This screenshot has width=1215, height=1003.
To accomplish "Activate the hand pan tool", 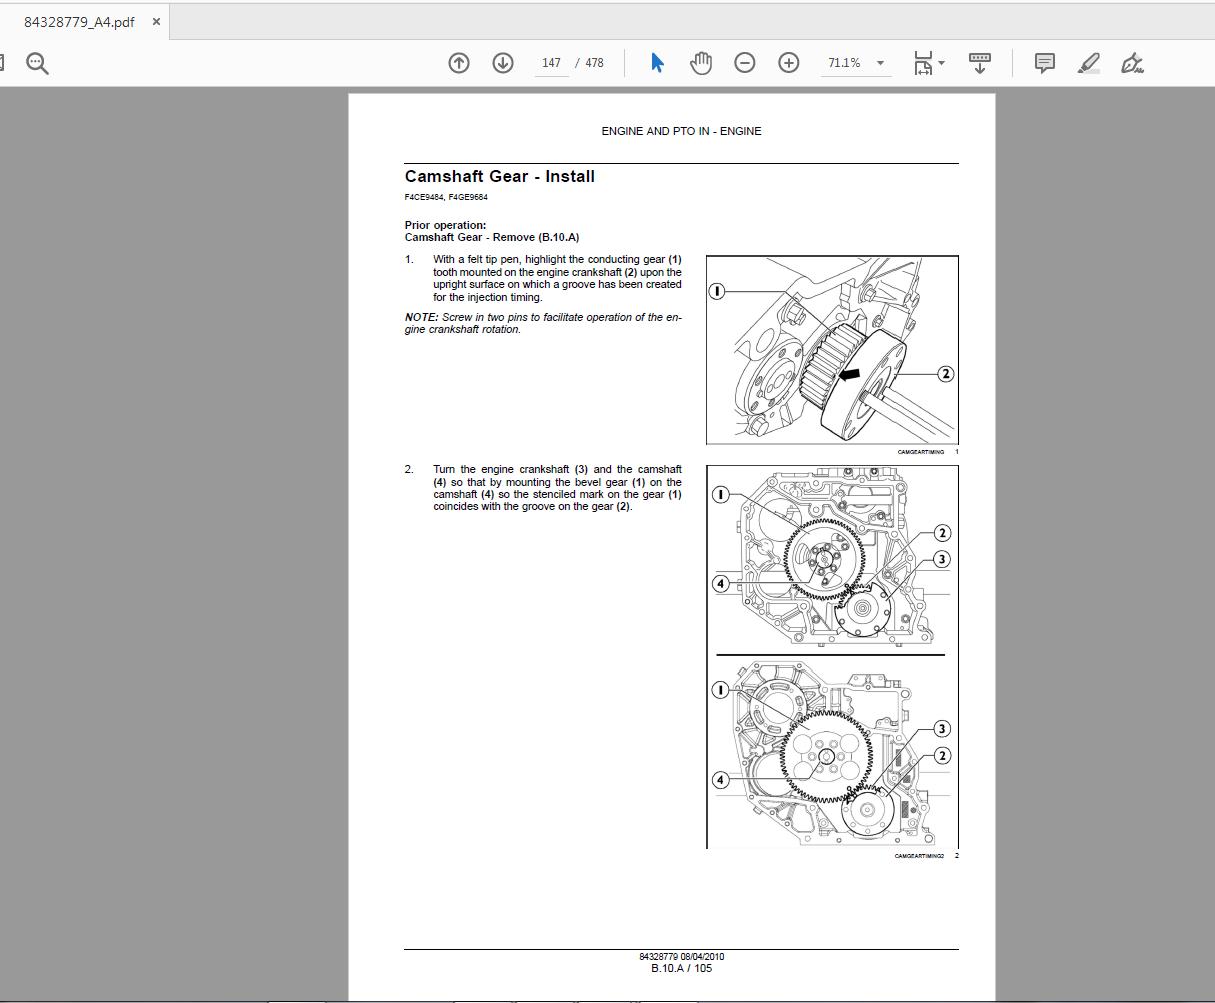I will (x=701, y=63).
